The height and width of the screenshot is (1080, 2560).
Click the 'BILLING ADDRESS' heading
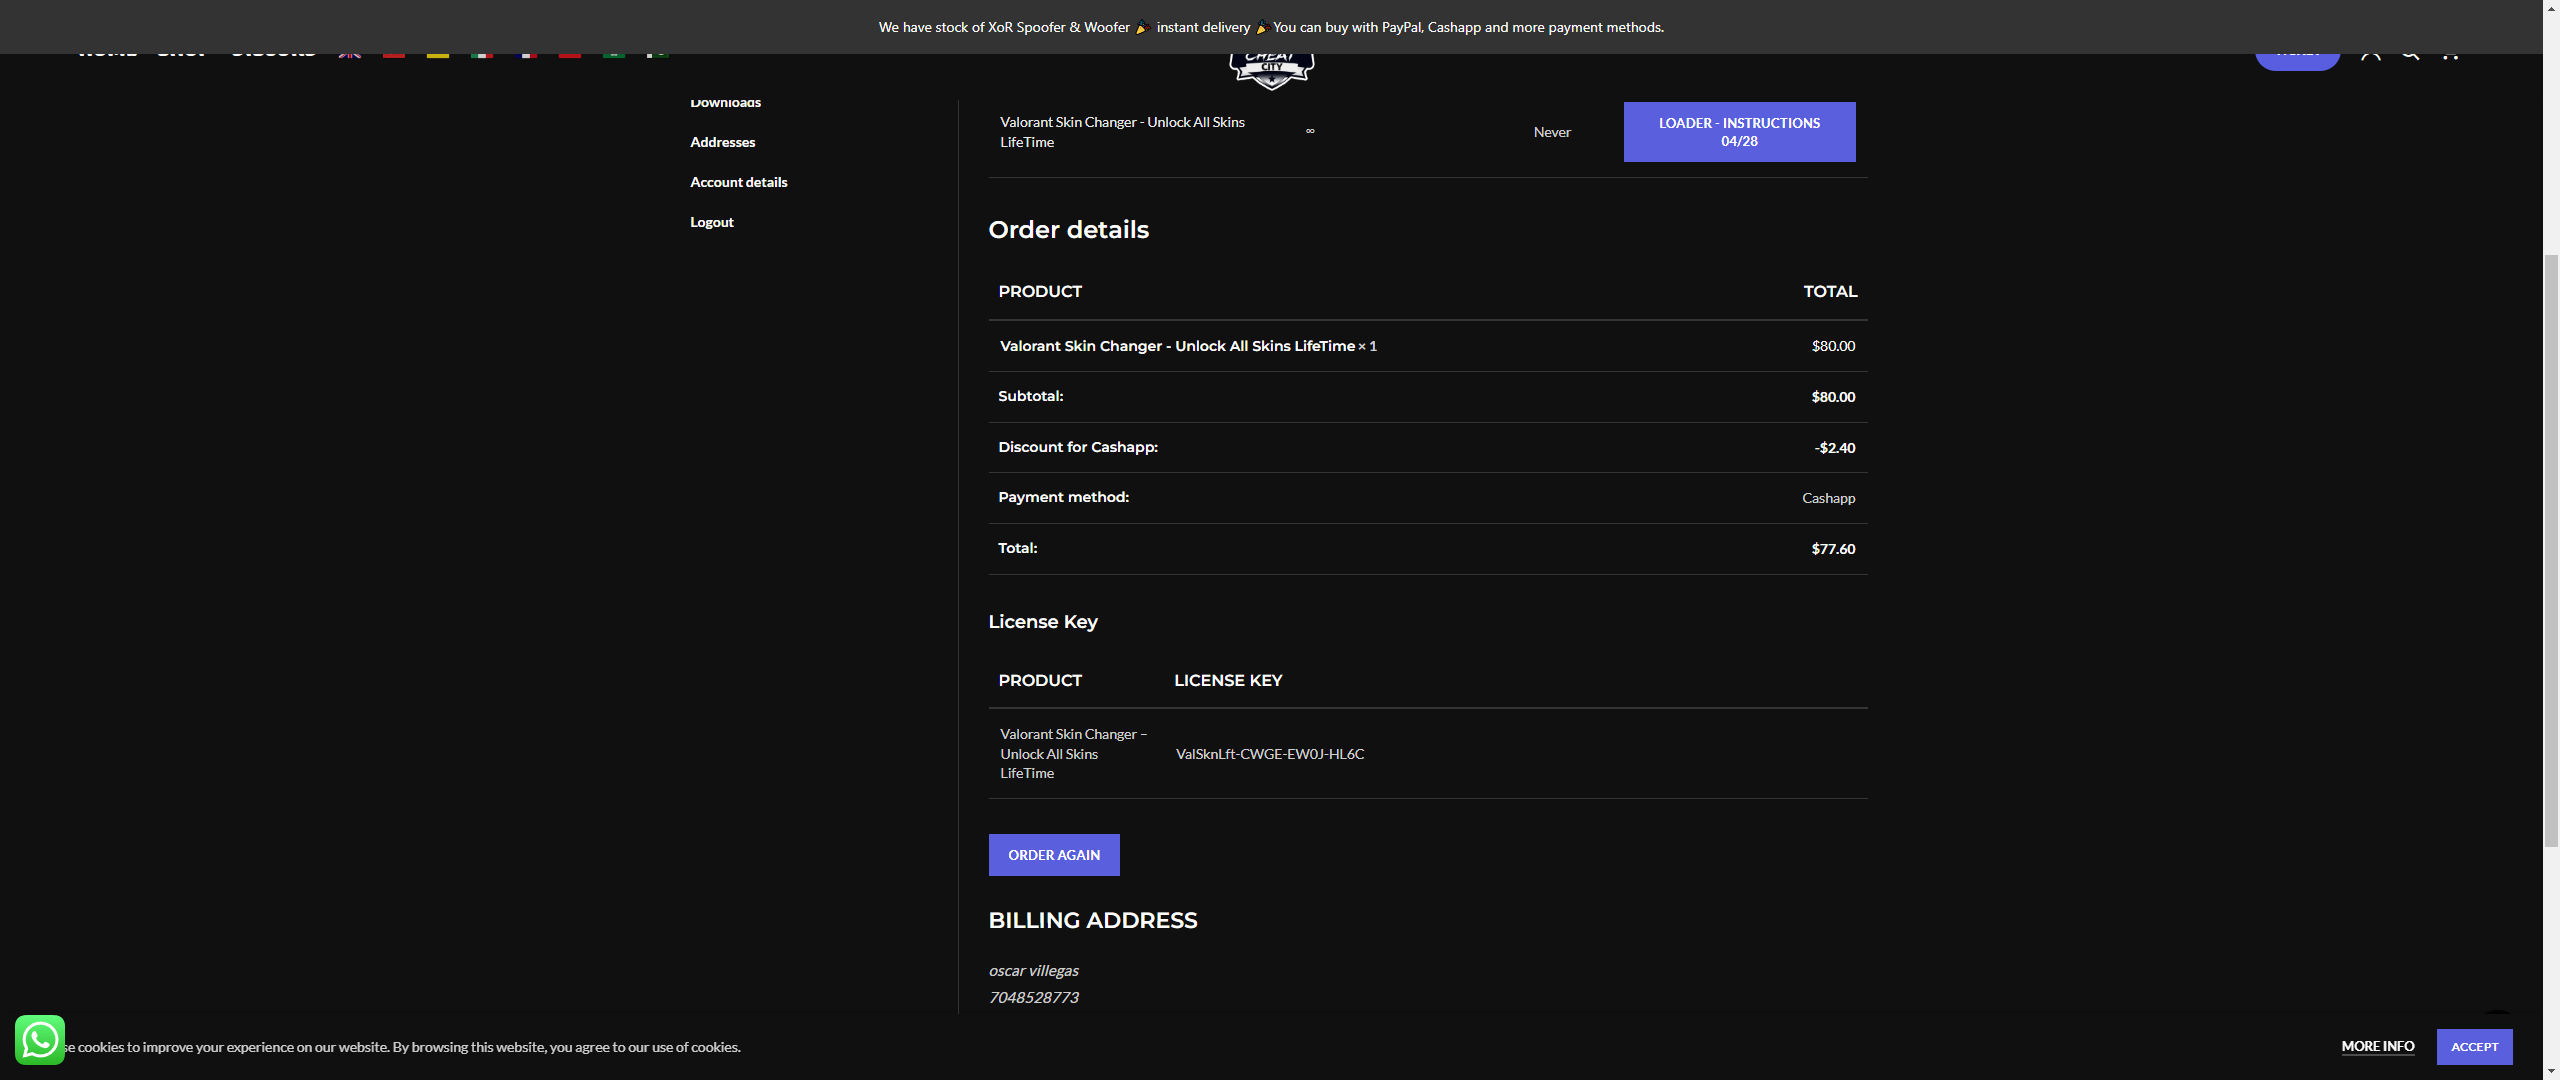(1092, 921)
